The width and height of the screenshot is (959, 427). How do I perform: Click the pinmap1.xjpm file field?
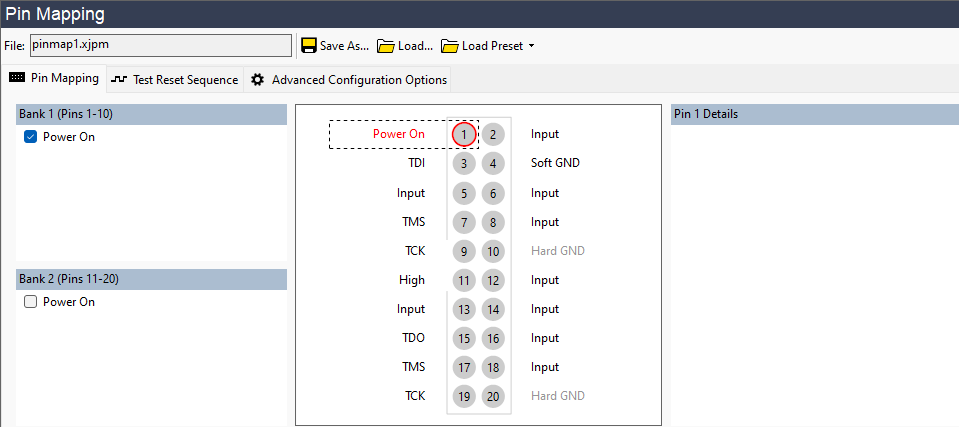[x=159, y=45]
